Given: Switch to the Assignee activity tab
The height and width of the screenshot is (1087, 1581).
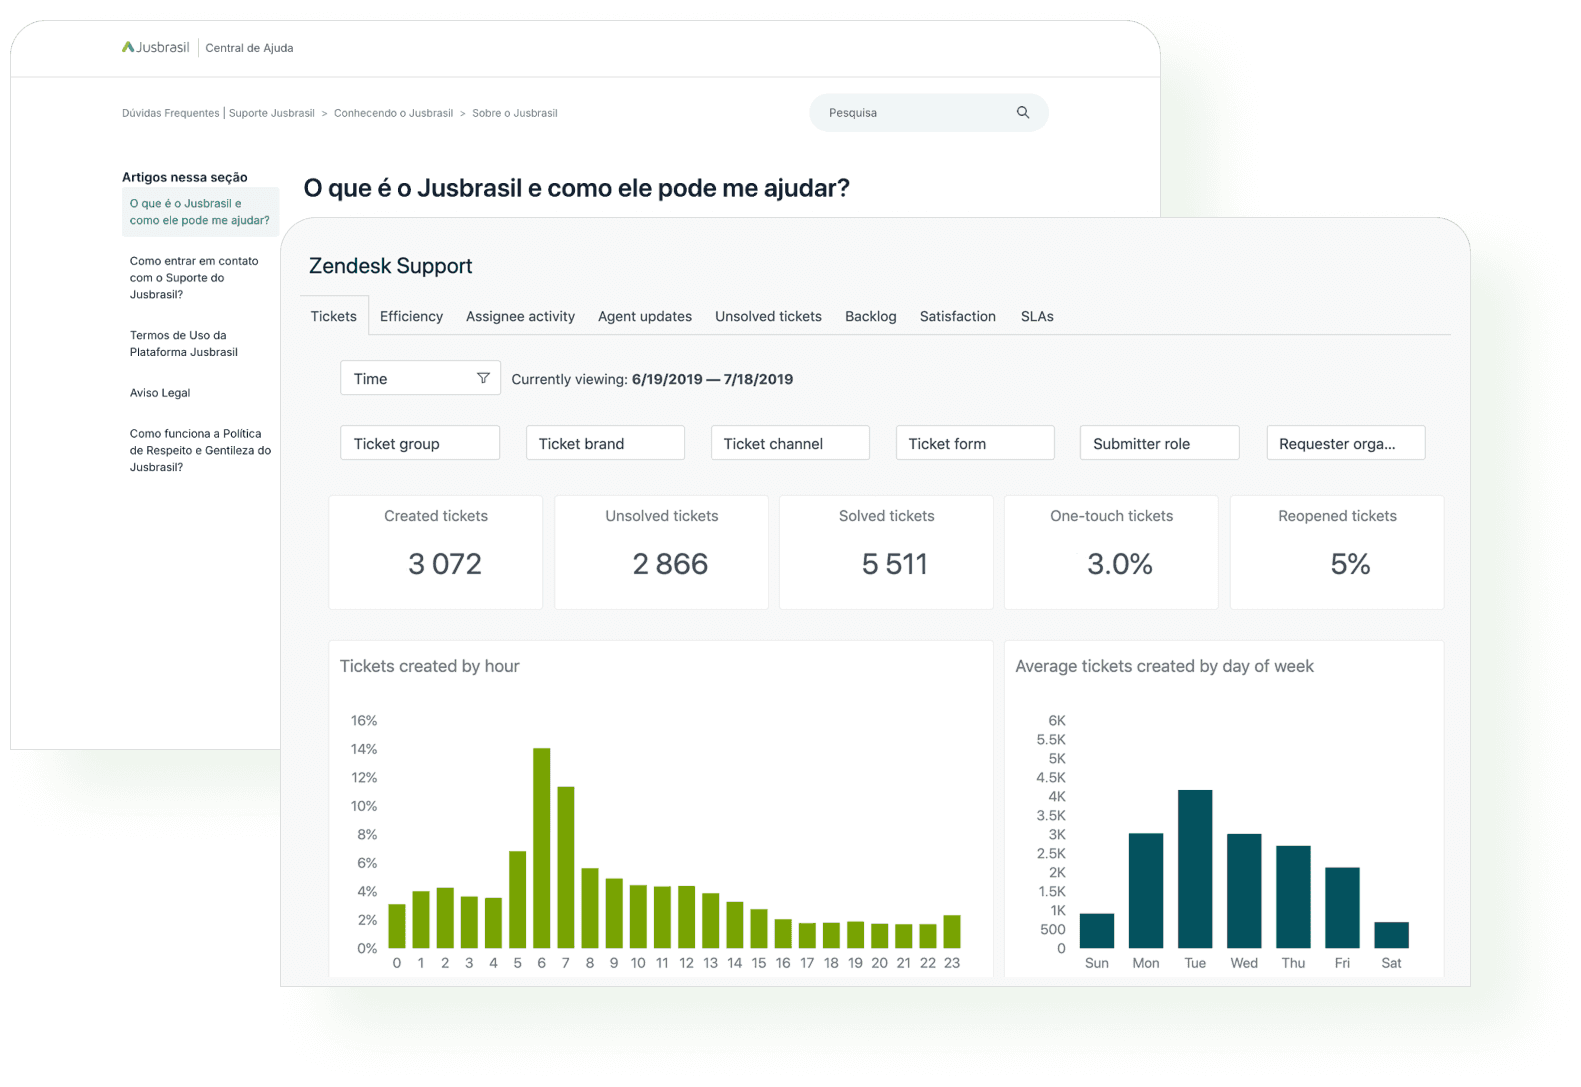Looking at the screenshot, I should (520, 316).
